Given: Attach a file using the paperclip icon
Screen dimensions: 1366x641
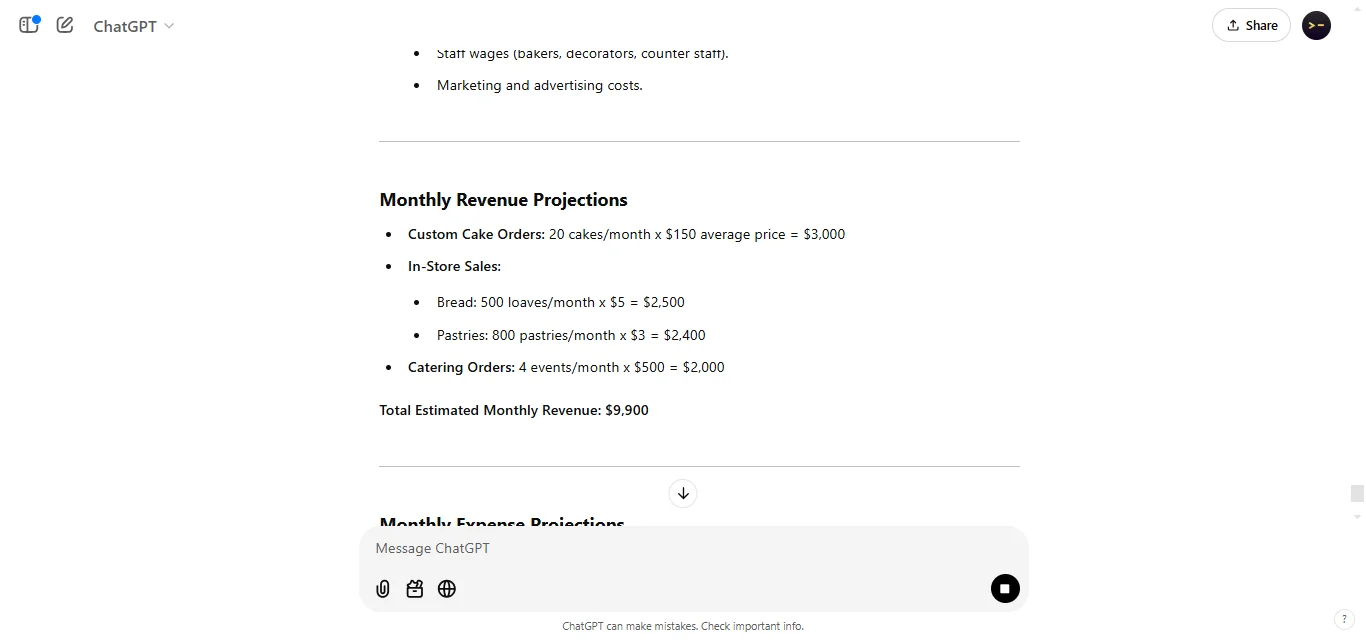Looking at the screenshot, I should pos(382,589).
